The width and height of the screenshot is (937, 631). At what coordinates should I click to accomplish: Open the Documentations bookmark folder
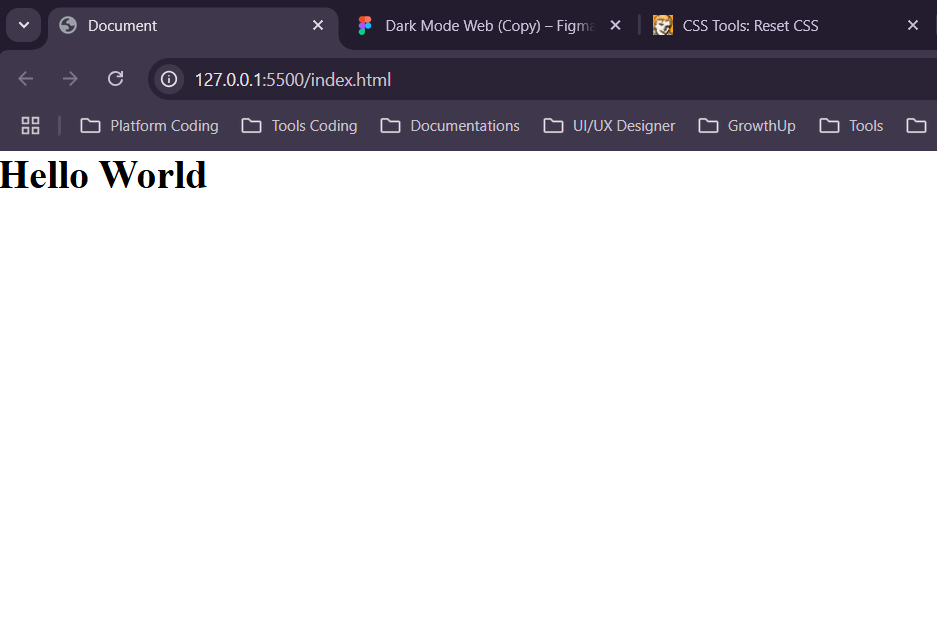point(451,125)
